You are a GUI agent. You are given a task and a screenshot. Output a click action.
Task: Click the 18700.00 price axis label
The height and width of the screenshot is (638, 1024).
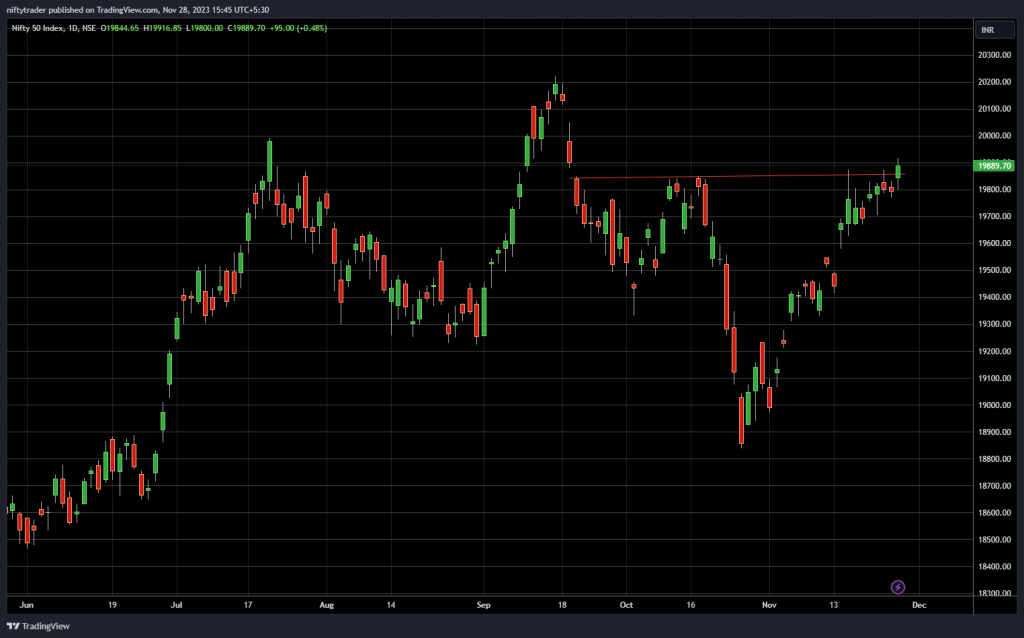point(994,486)
